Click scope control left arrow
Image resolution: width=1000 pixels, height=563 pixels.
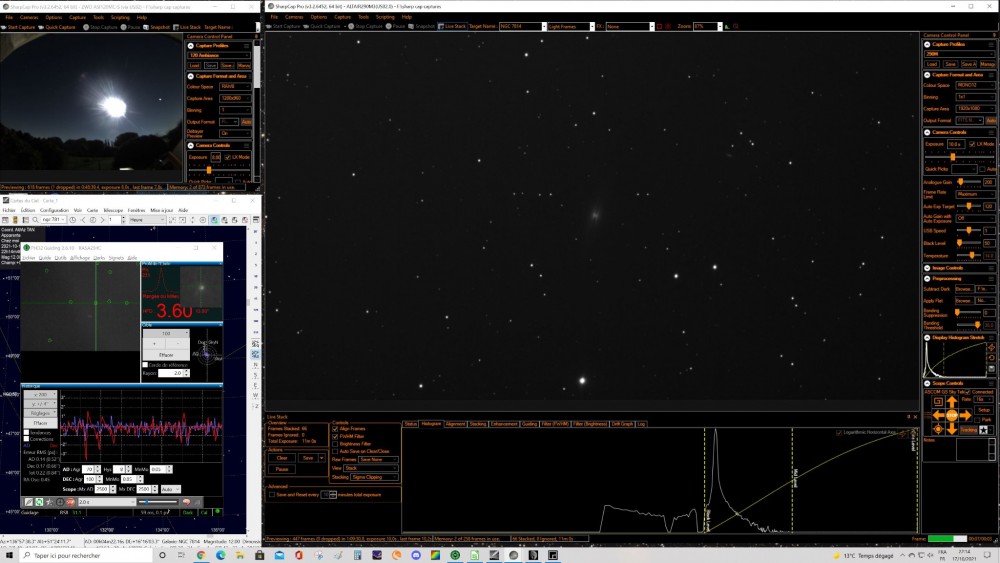tap(938, 415)
